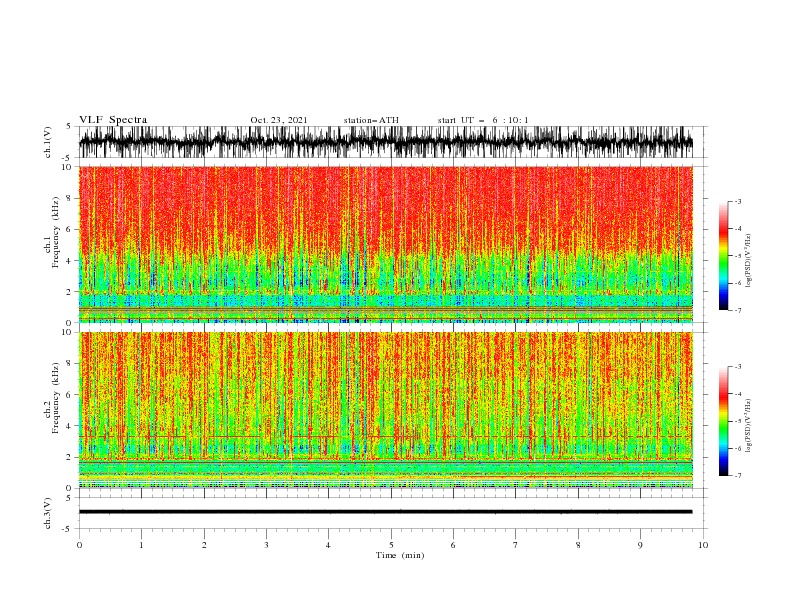Click the time axis tick label '10'
Viewport: 792px width, 612px height.
[x=703, y=545]
